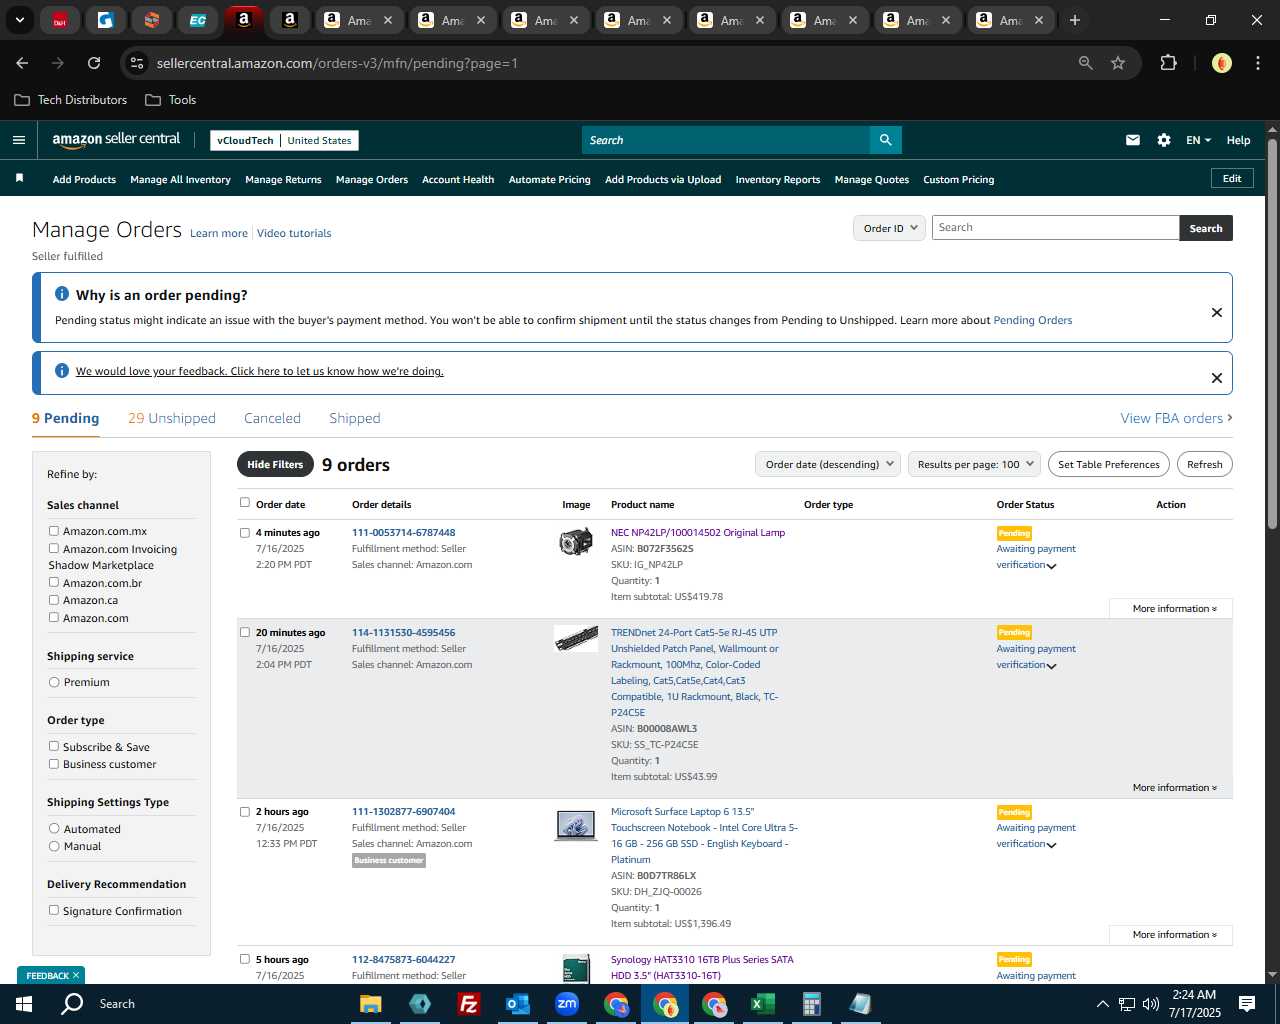Viewport: 1280px width, 1024px height.
Task: Open the Order date (descending) sort dropdown
Action: coord(829,464)
